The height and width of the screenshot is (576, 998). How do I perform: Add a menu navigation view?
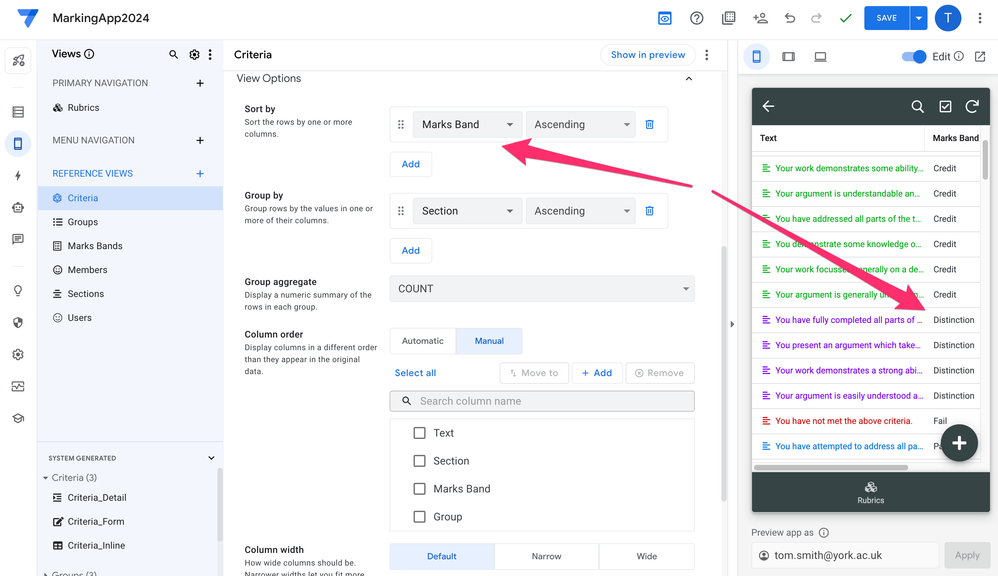pos(200,141)
